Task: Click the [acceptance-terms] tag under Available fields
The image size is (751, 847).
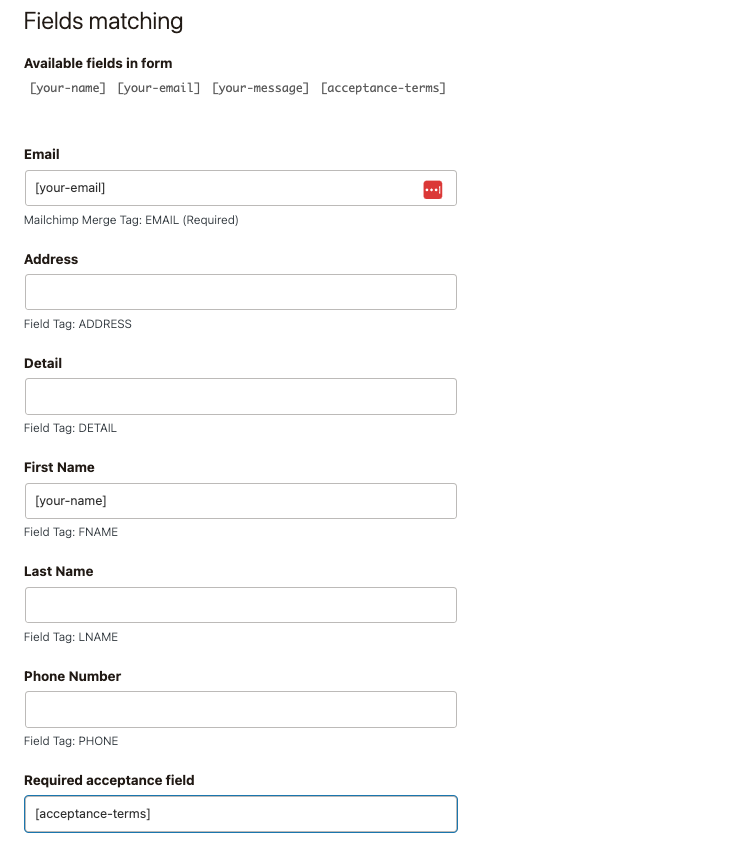Action: click(383, 88)
